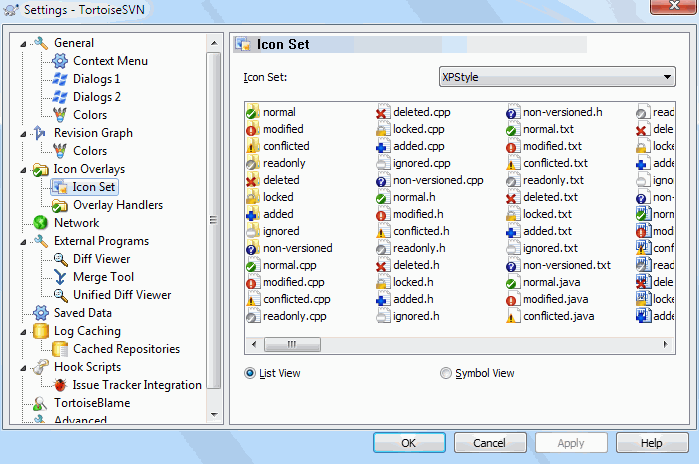The width and height of the screenshot is (699, 464).
Task: Select the Symbol View radio button
Action: pyautogui.click(x=446, y=373)
